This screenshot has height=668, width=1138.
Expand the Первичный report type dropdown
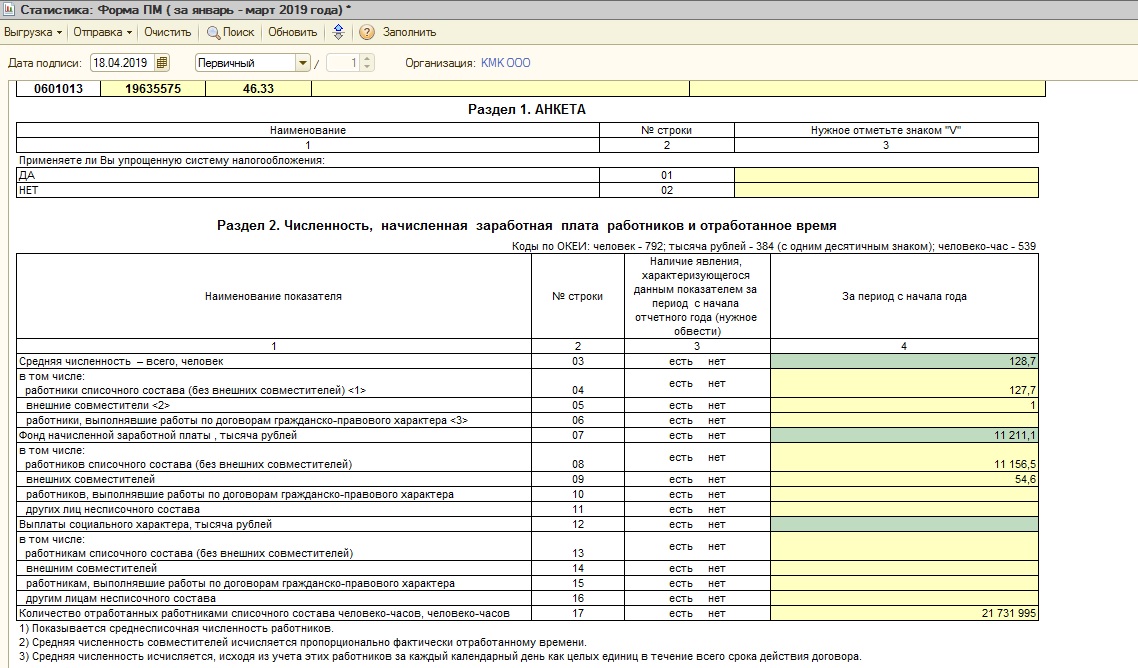click(303, 63)
